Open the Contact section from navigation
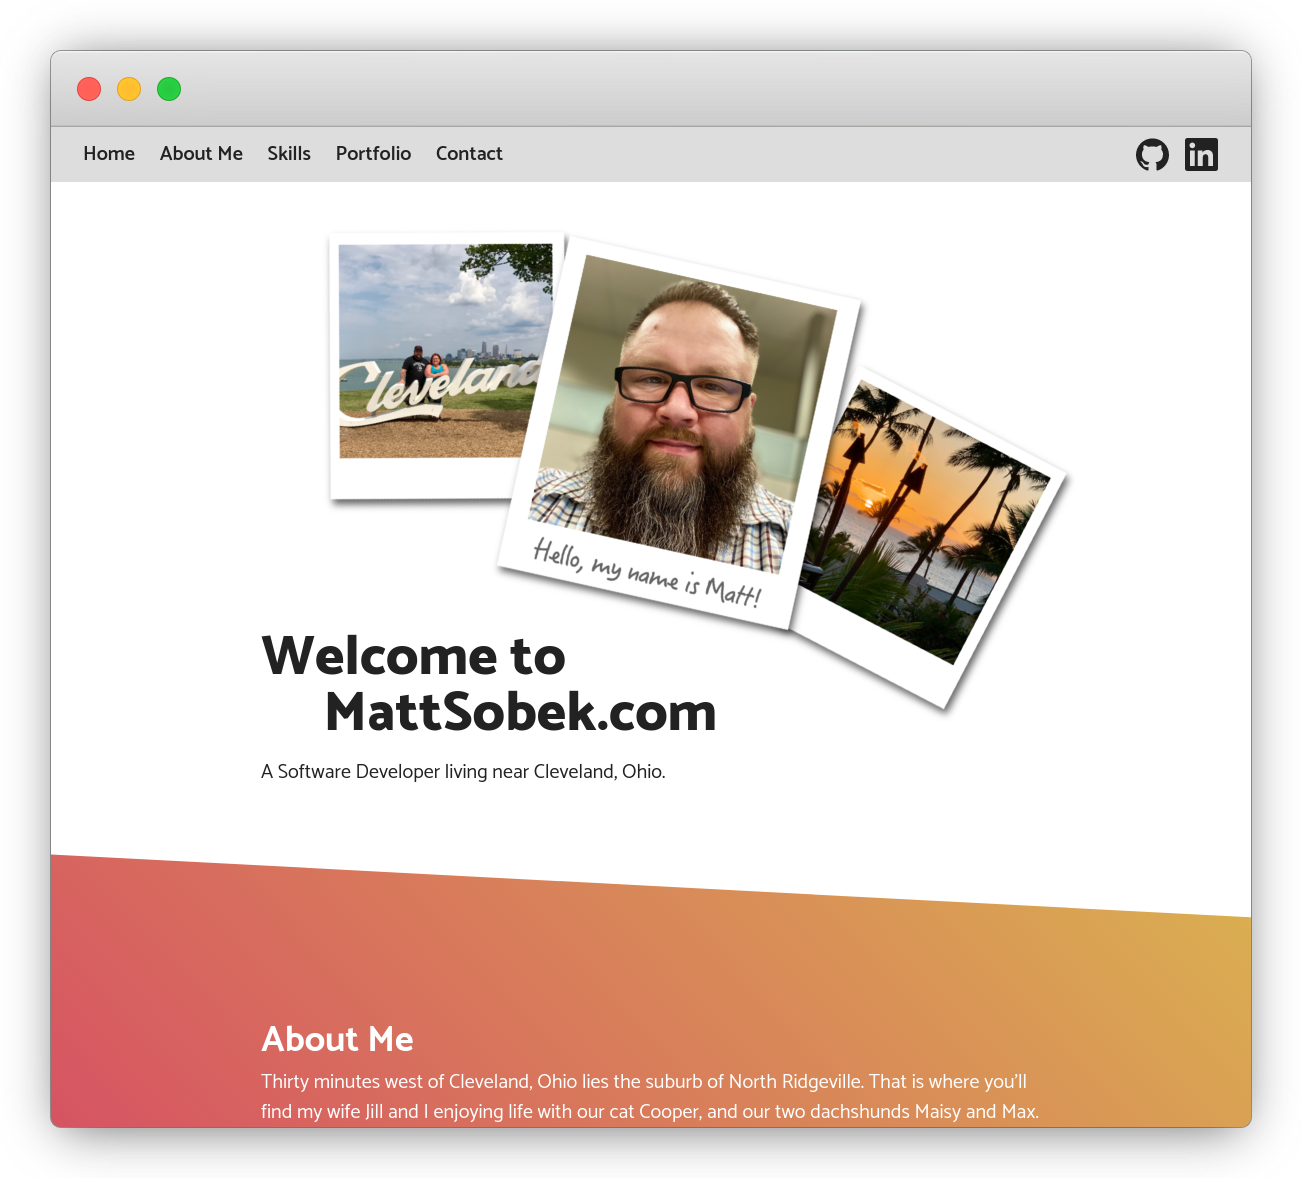This screenshot has width=1302, height=1178. click(x=469, y=154)
